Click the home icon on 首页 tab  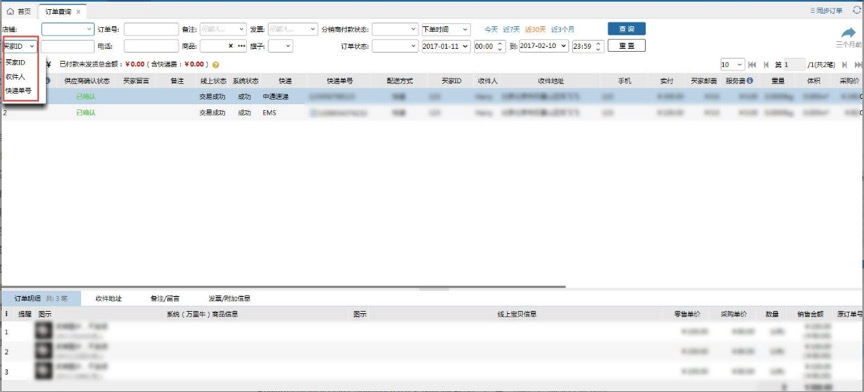tap(10, 11)
